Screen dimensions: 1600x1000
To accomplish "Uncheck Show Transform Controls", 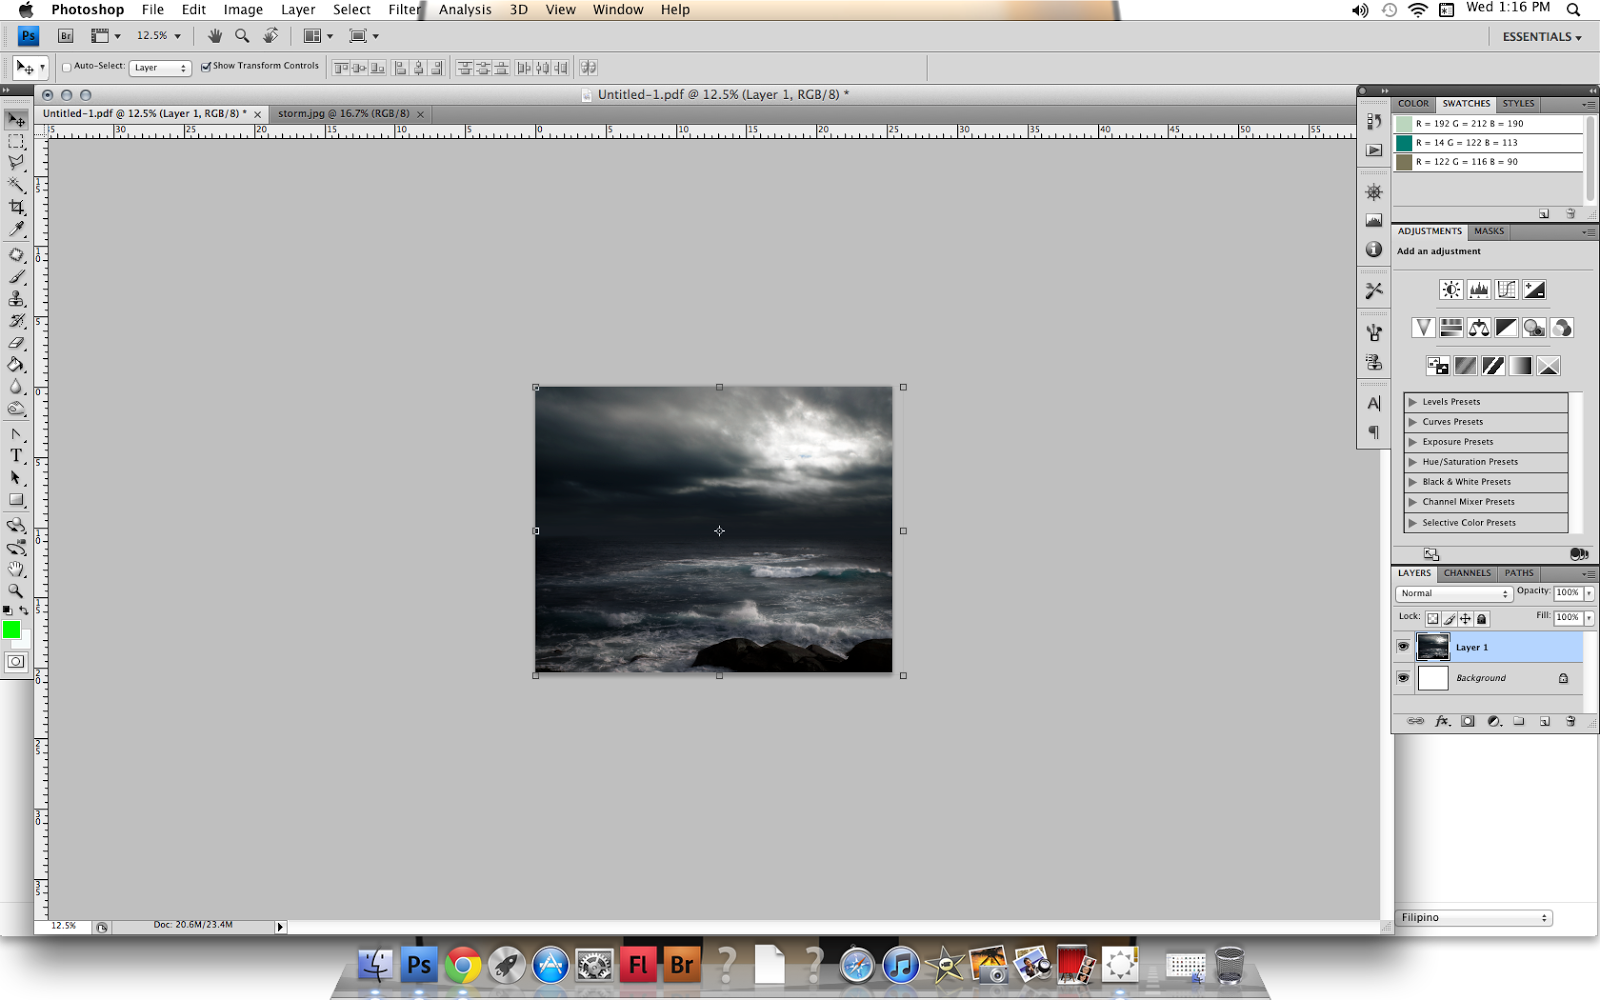I will (x=206, y=67).
